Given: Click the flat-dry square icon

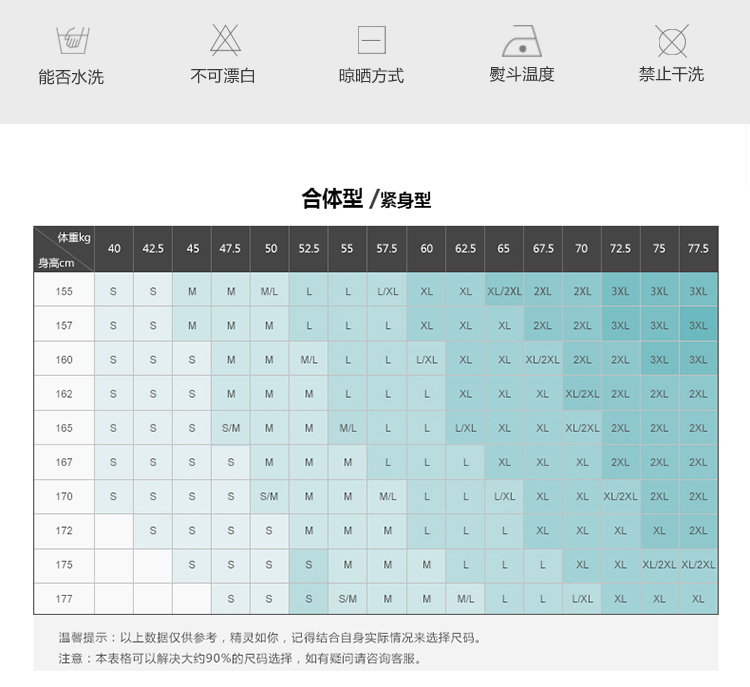Looking at the screenshot, I should coord(372,40).
